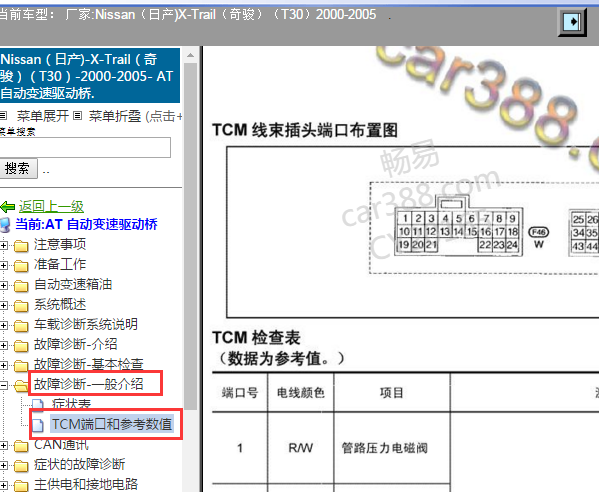Click the 自动变速箱油 folder icon

pos(21,286)
